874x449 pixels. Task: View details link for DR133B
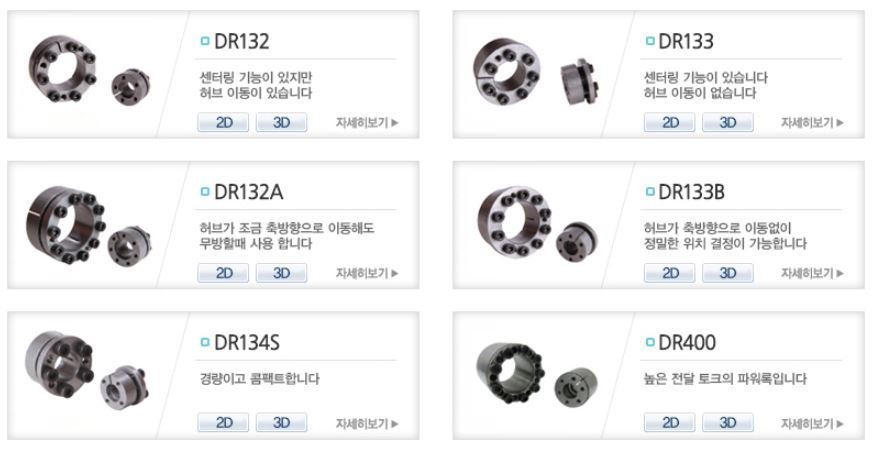tap(812, 273)
